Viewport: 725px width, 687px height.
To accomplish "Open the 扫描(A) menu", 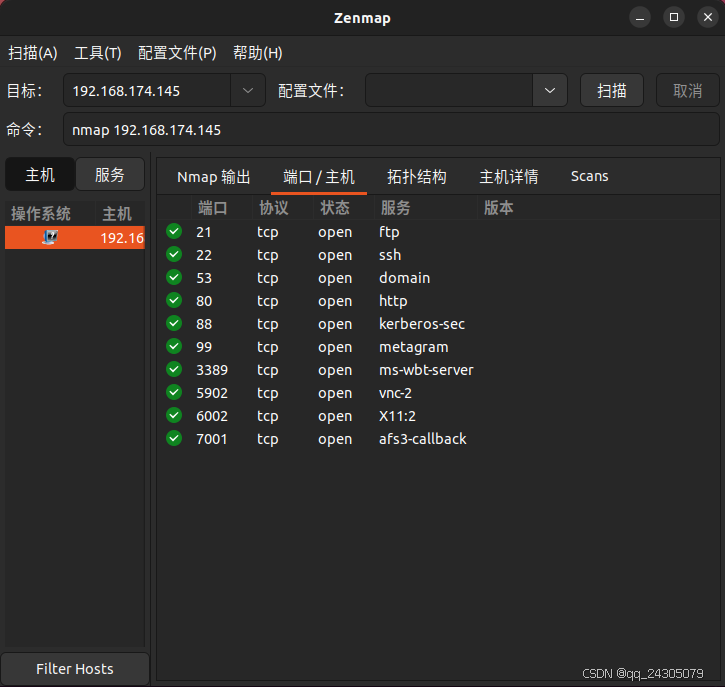I will [x=33, y=53].
